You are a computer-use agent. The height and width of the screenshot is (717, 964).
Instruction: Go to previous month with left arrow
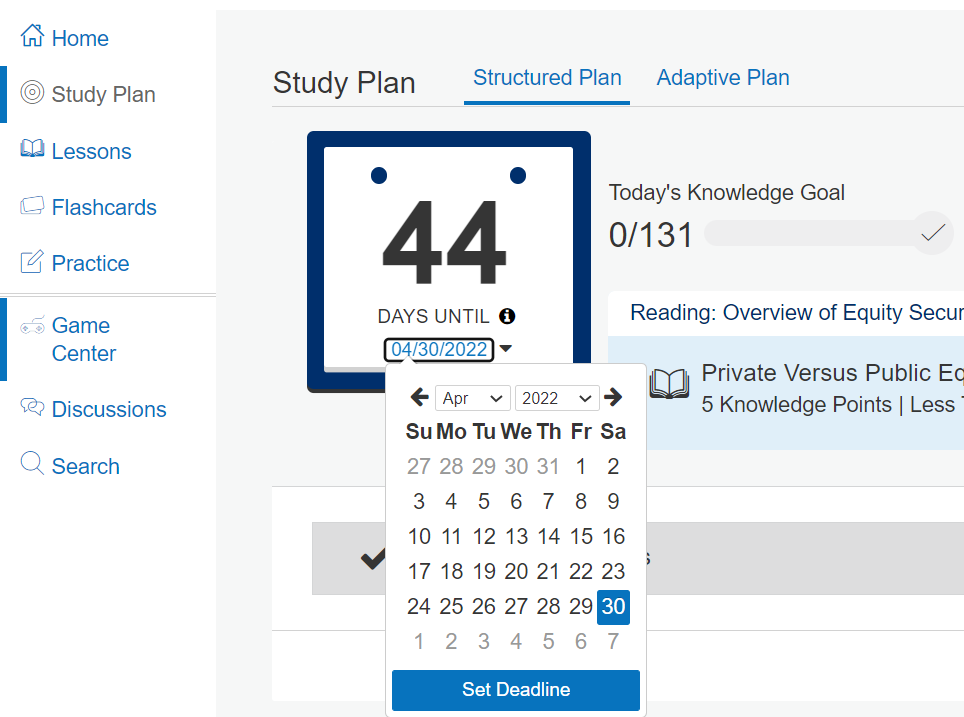point(420,397)
